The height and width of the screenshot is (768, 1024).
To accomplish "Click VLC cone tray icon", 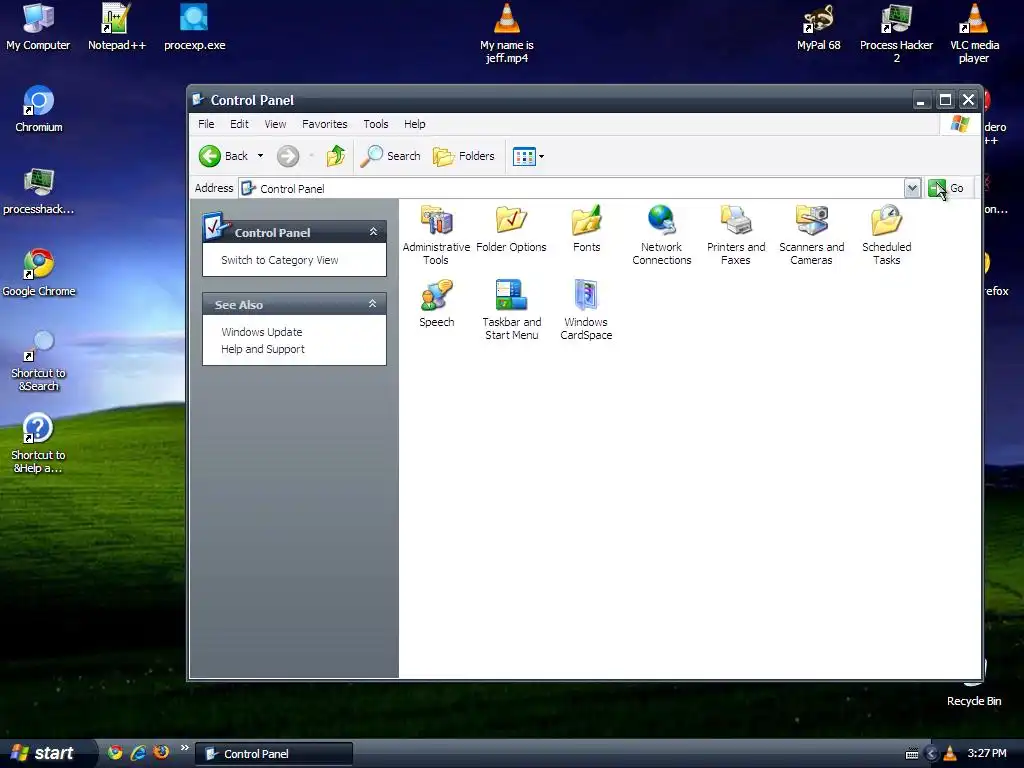I will tap(950, 754).
